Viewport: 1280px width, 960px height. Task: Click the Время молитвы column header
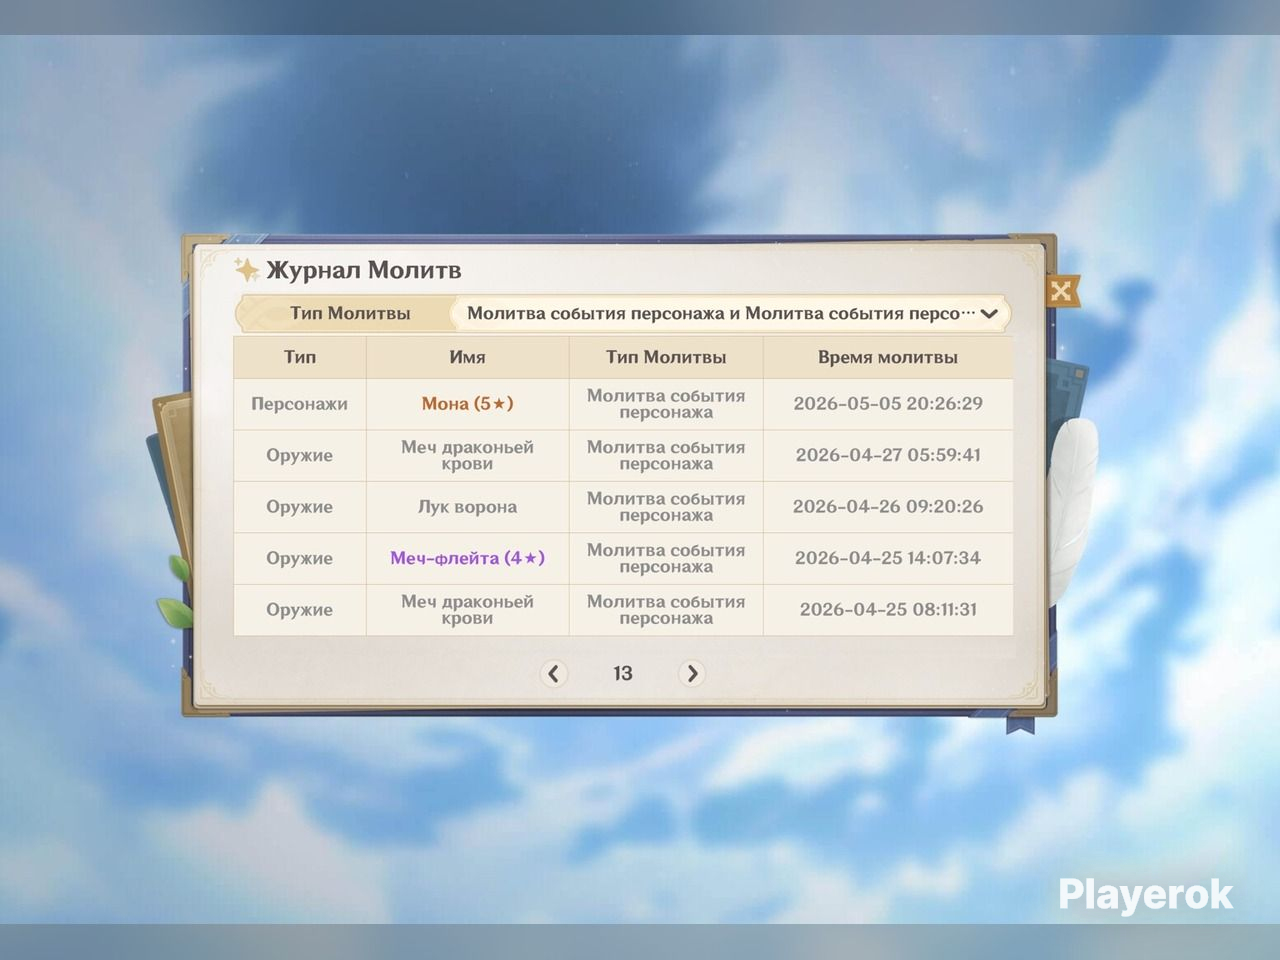pyautogui.click(x=888, y=357)
